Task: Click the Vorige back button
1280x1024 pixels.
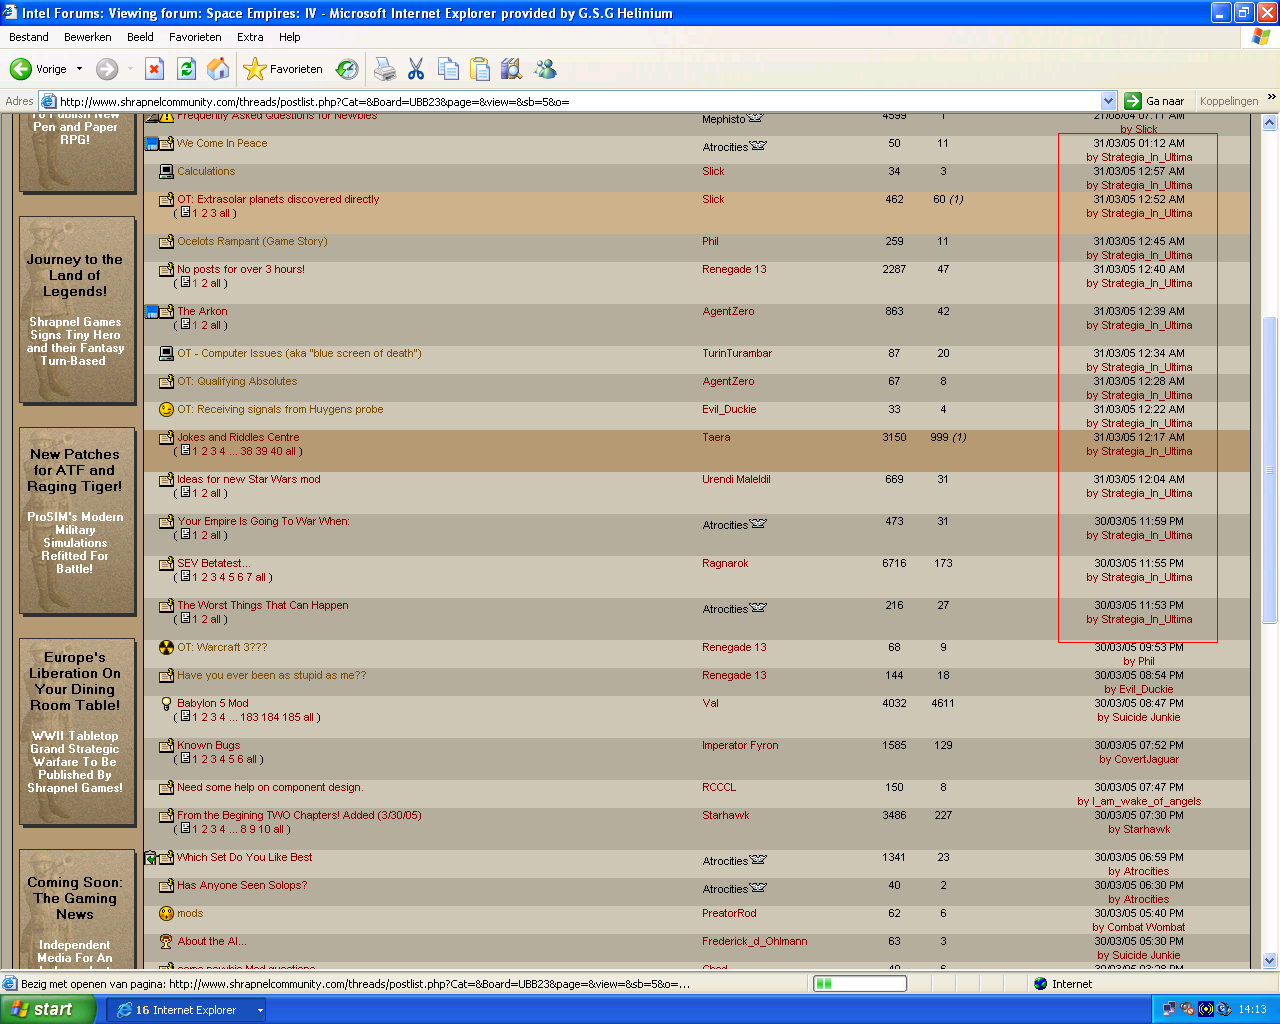Action: [x=38, y=69]
